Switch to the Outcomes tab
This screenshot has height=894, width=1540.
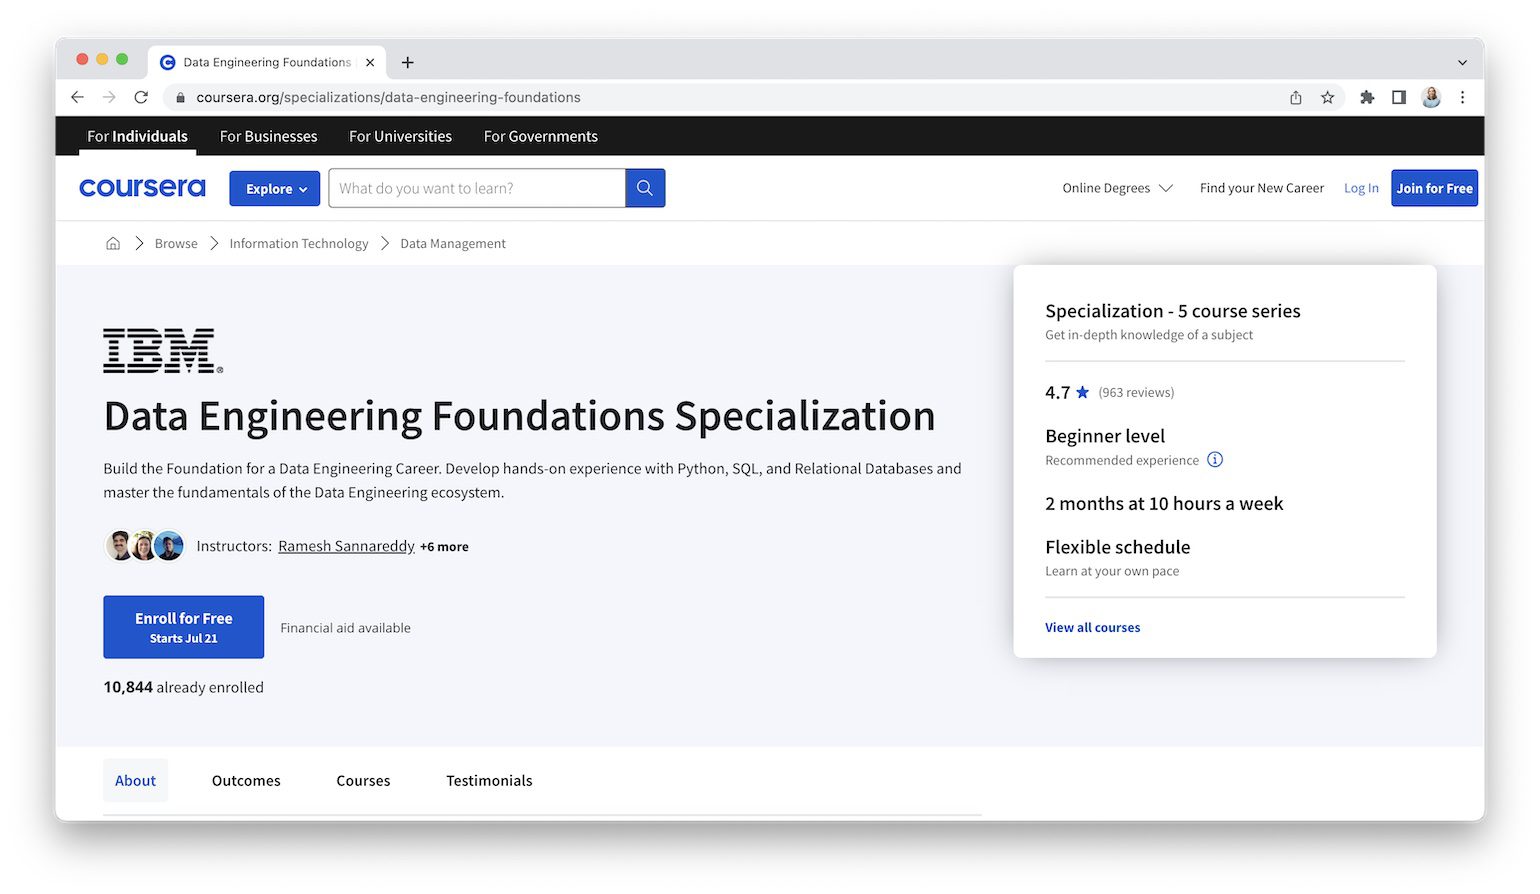click(x=246, y=781)
